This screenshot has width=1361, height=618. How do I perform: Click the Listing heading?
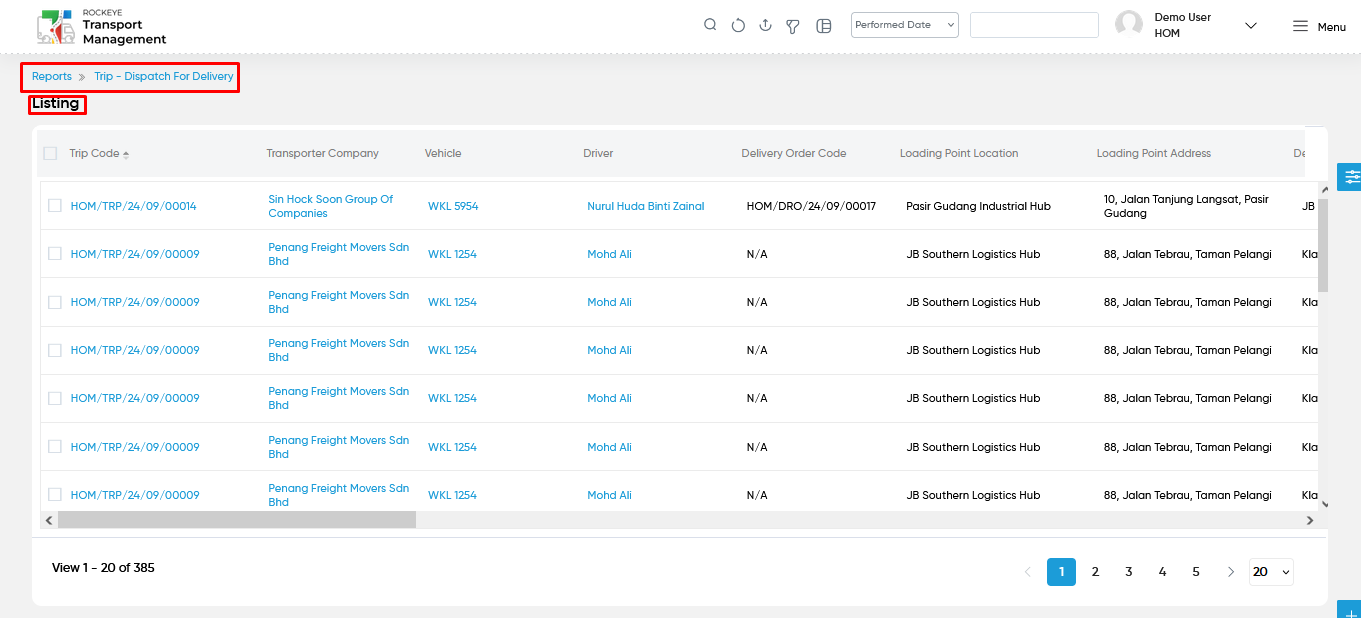point(56,104)
